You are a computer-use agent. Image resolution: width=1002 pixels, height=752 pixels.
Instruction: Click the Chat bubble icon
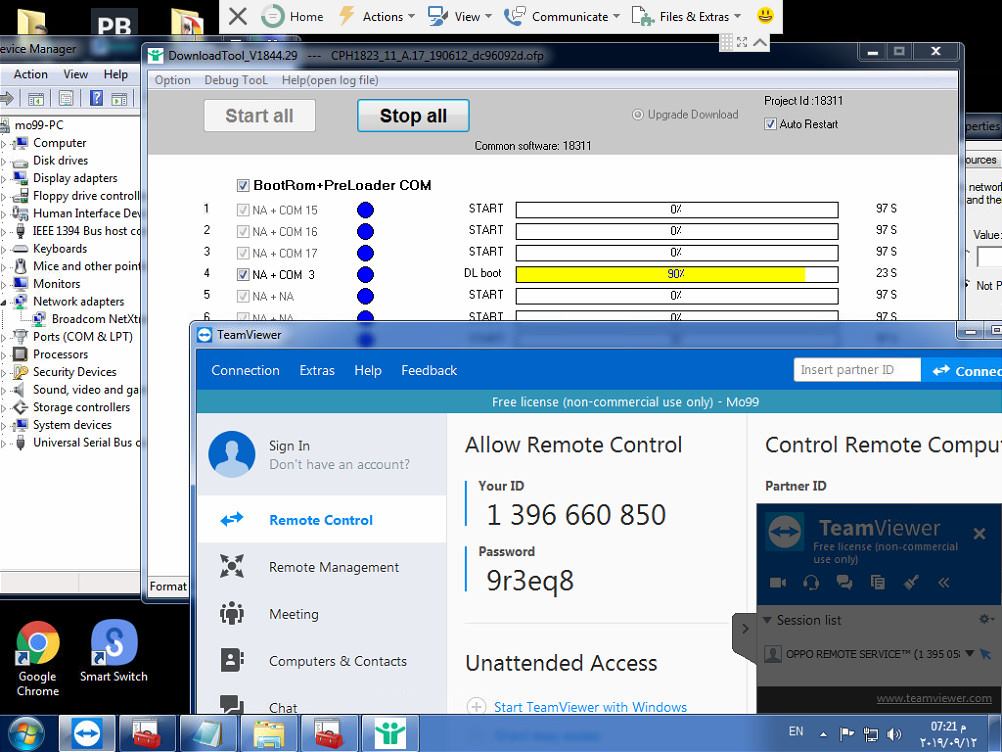click(231, 703)
